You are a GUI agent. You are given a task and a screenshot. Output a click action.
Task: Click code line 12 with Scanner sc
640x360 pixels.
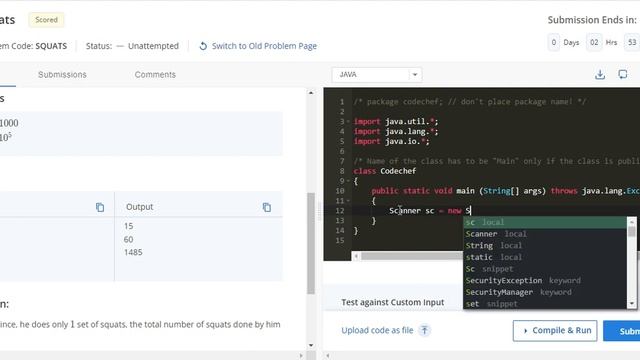coord(430,211)
